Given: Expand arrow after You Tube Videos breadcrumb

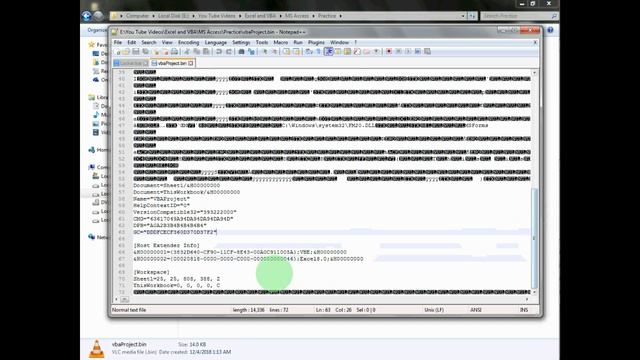Looking at the screenshot, I should 240,16.
